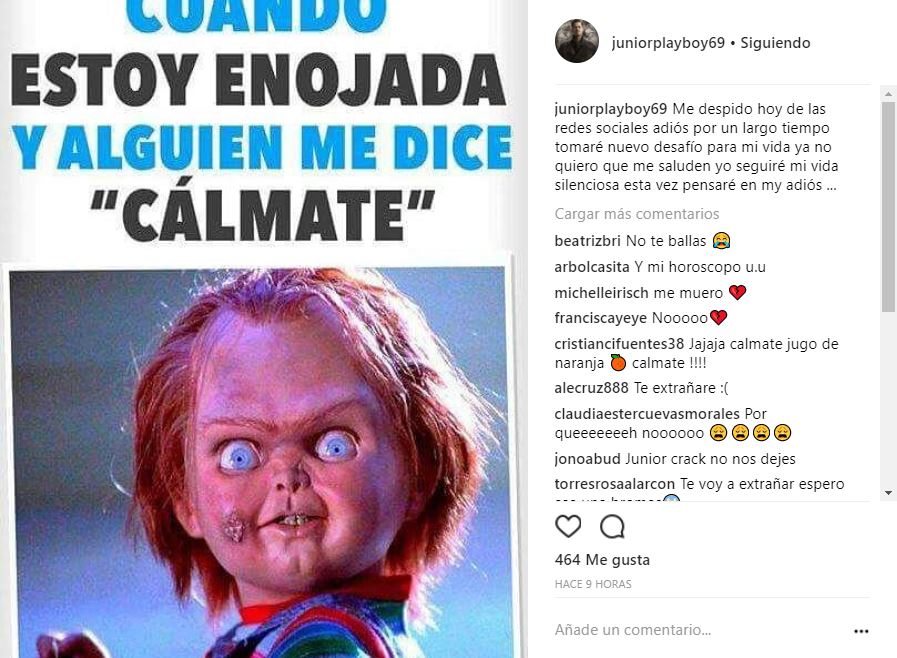This screenshot has height=658, width=897.
Task: View the 464 Me gusta likes list
Action: click(602, 560)
